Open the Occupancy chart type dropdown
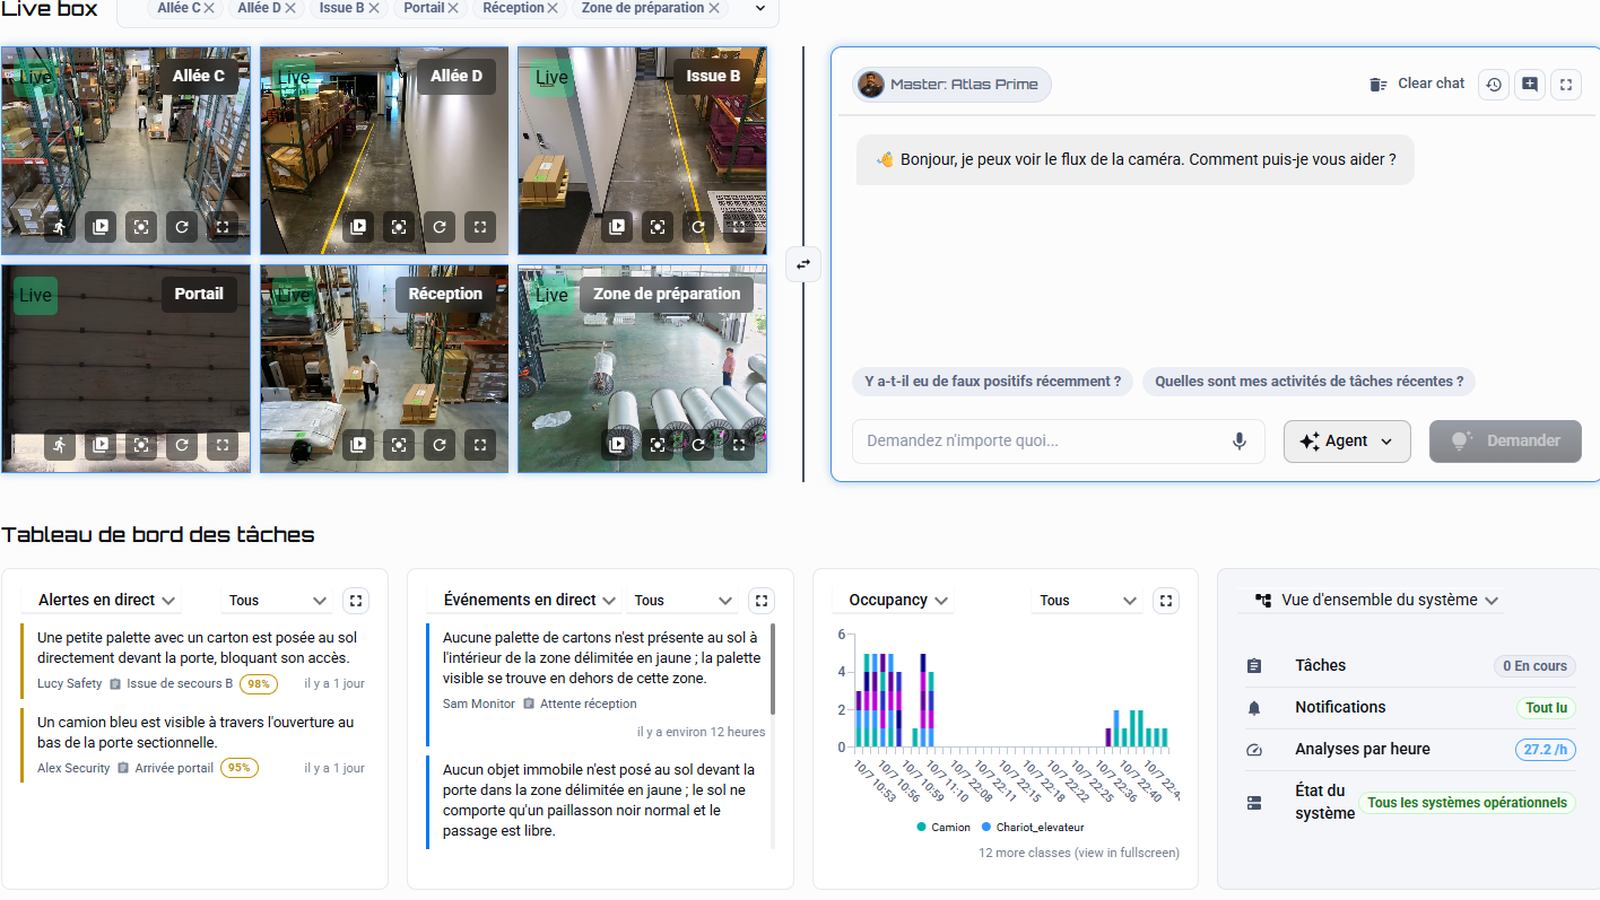Screen dimensions: 1600x900 tap(898, 600)
